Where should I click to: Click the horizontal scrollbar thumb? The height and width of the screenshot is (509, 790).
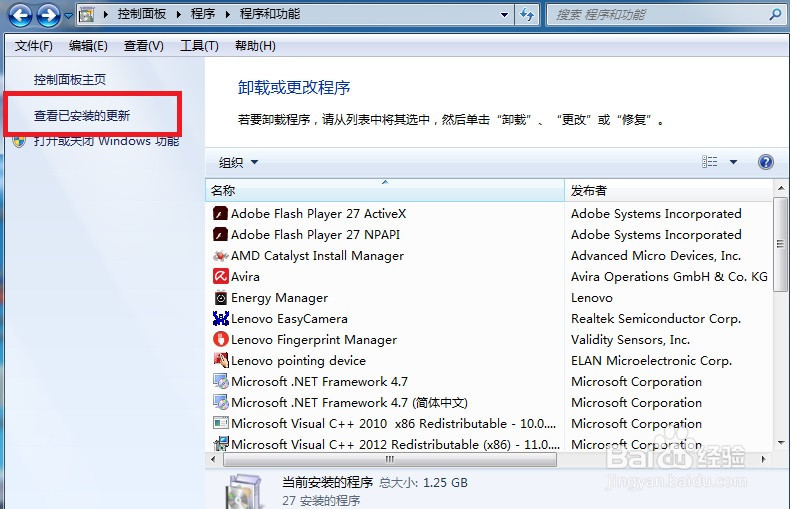click(390, 460)
